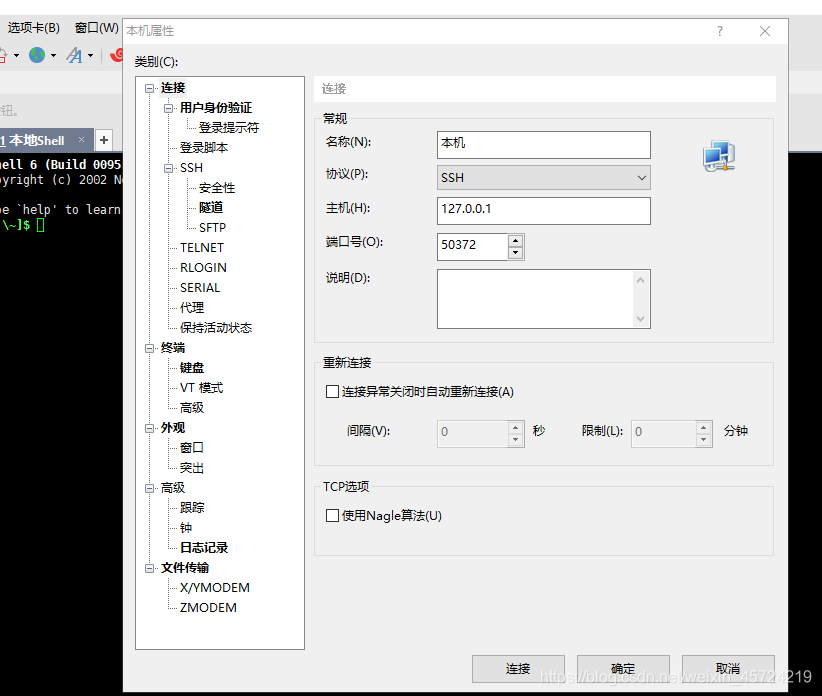Select 登录脚本 in category tree
This screenshot has height=696, width=822.
(204, 148)
